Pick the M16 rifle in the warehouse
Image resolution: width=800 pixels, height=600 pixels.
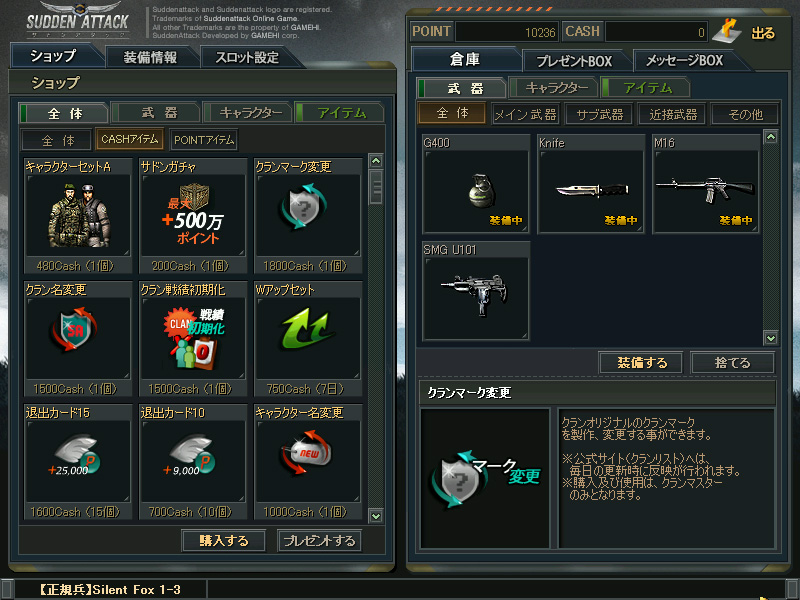[x=706, y=191]
